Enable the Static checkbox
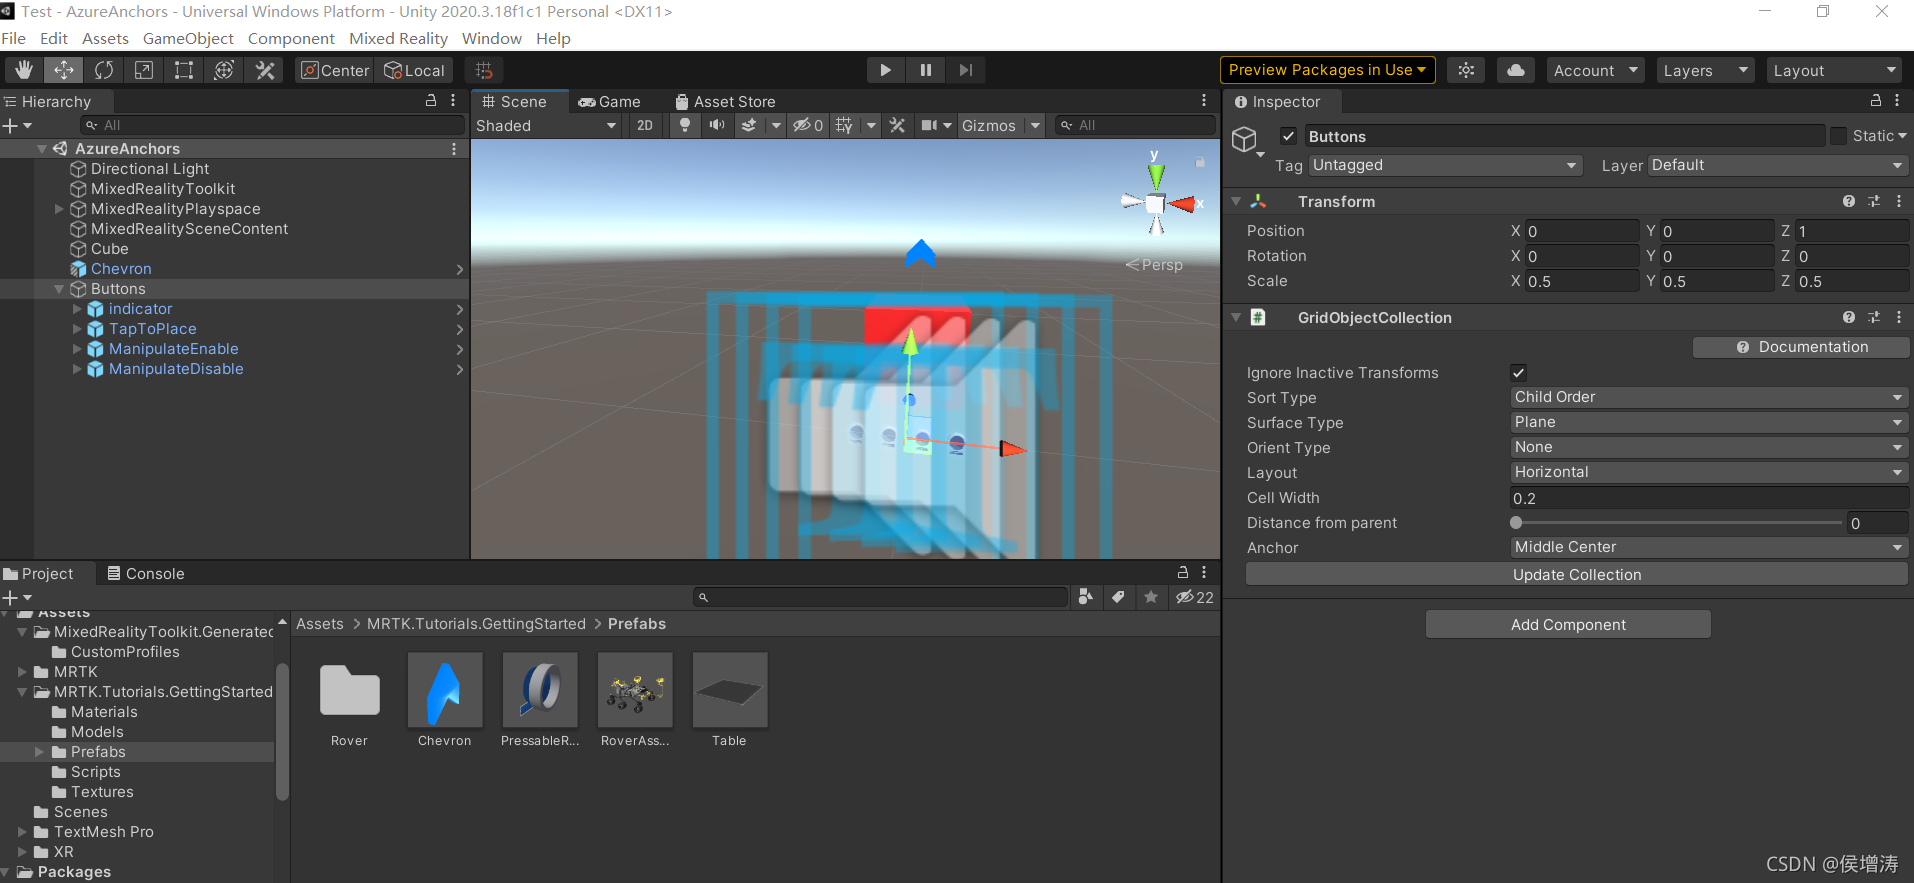This screenshot has height=883, width=1914. [1838, 136]
